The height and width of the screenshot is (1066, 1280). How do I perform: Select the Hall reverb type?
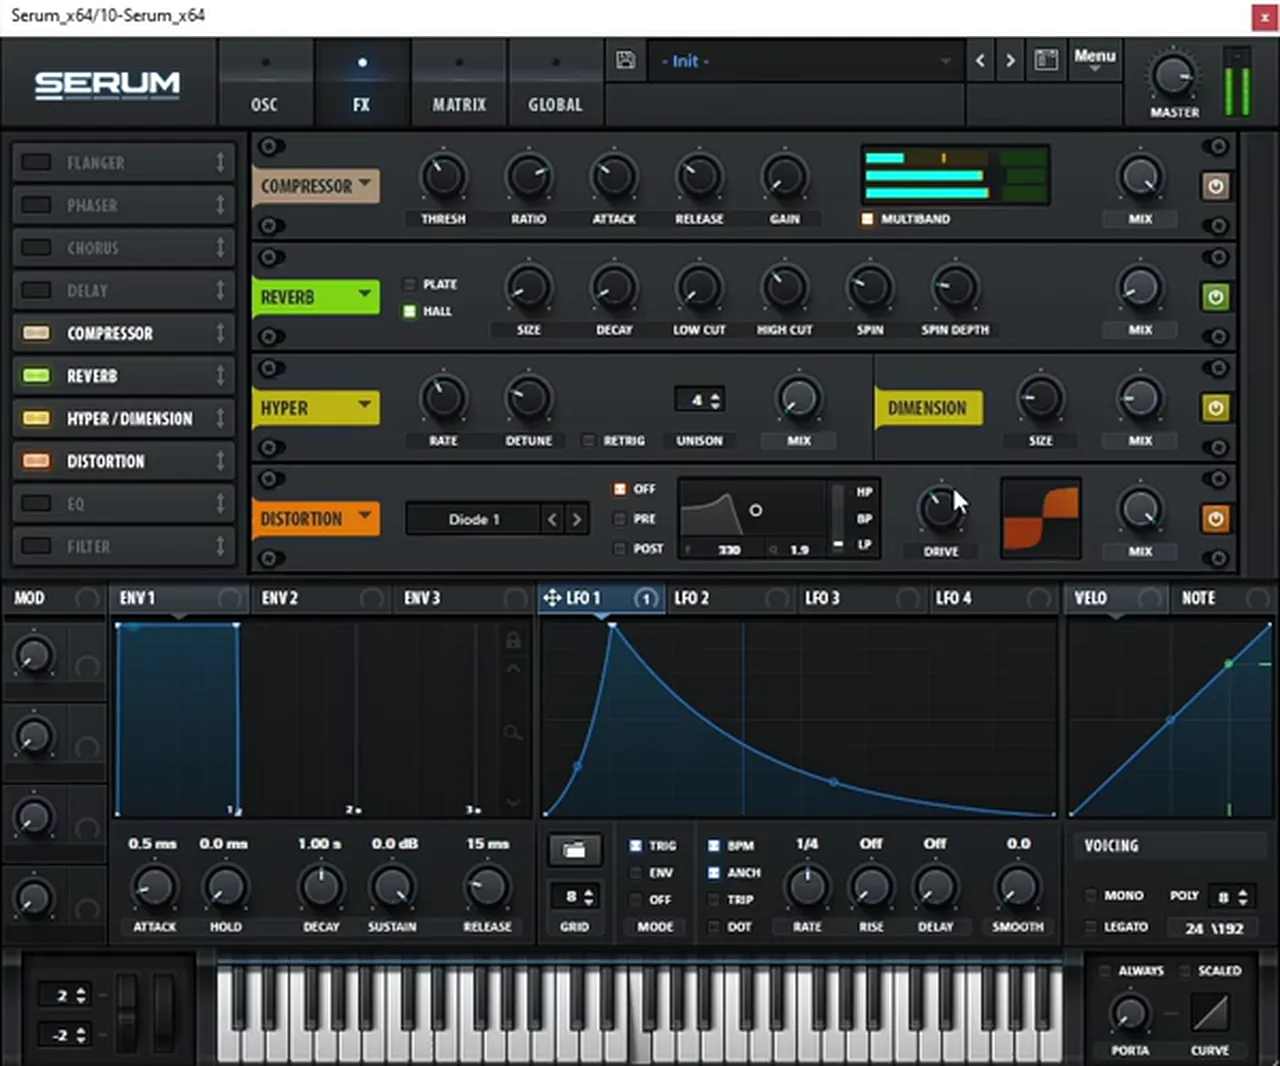[409, 311]
